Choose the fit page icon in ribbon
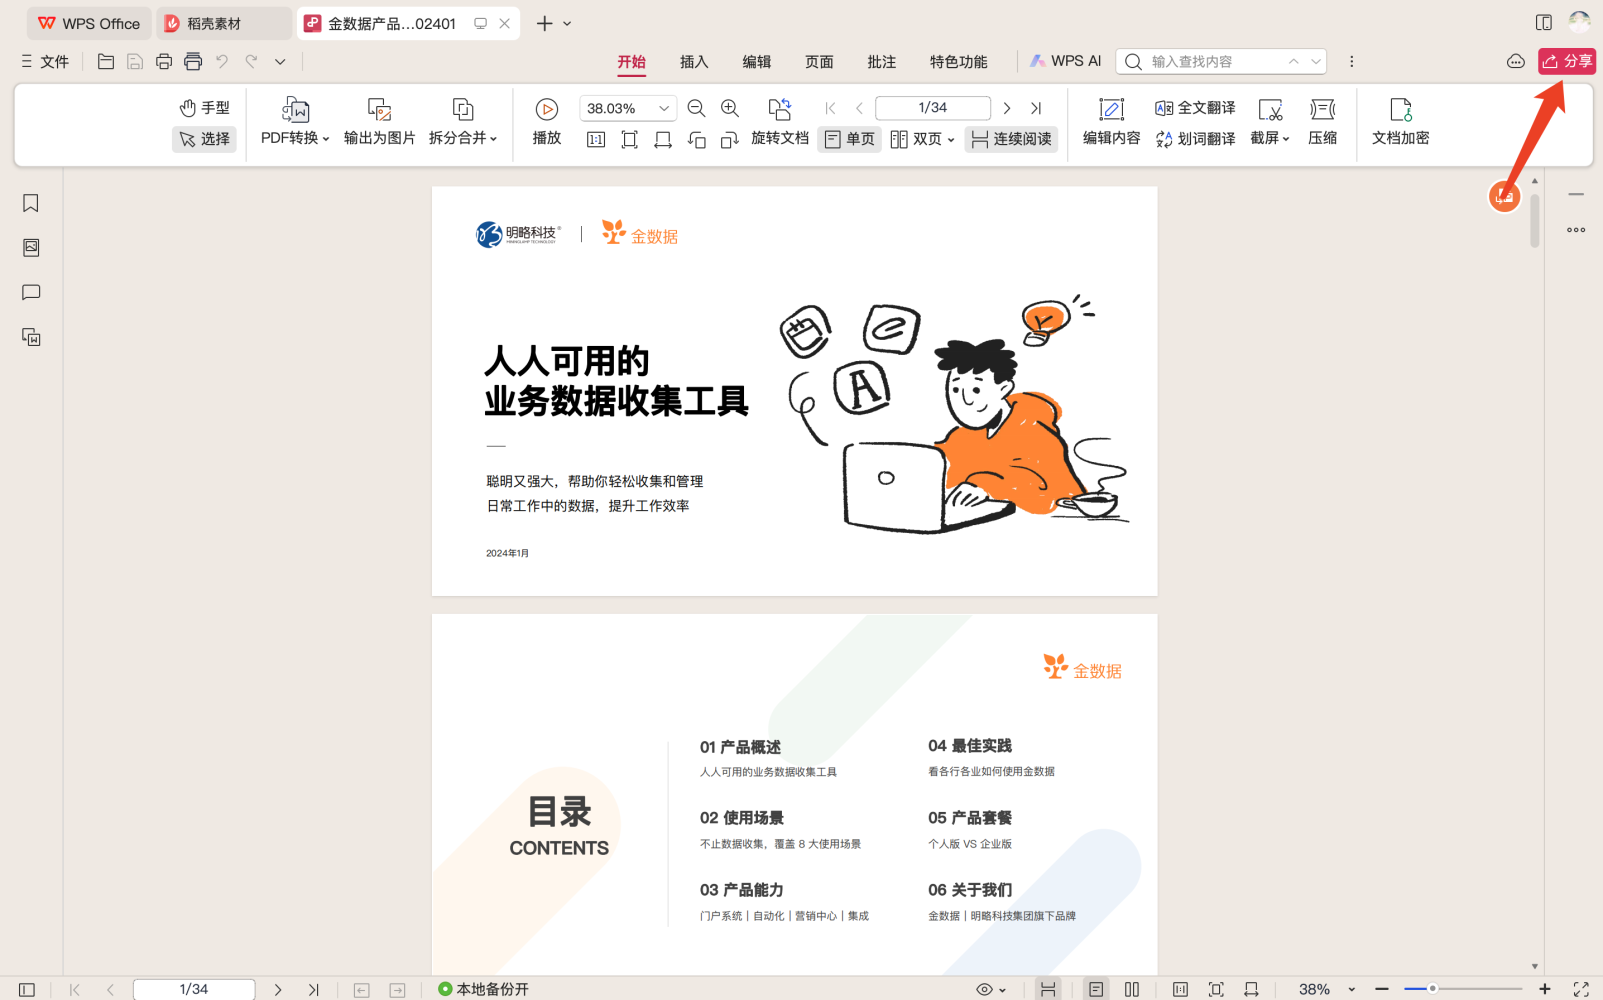Screen dimensions: 1603x1000 coord(629,140)
